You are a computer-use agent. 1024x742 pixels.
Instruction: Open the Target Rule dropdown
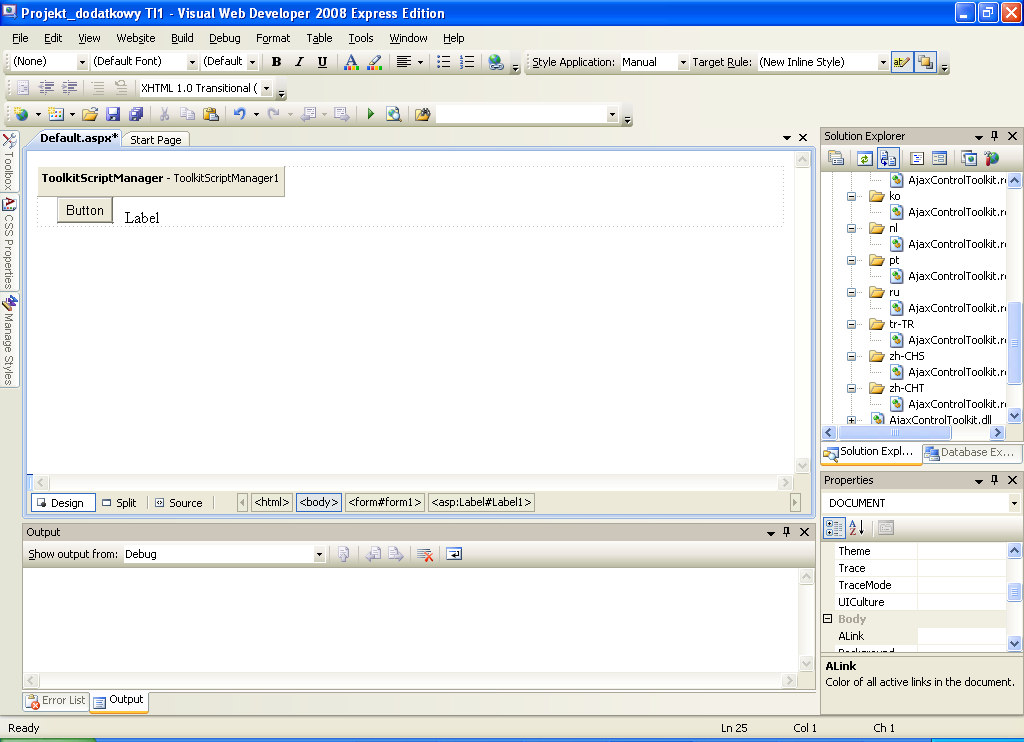point(883,62)
